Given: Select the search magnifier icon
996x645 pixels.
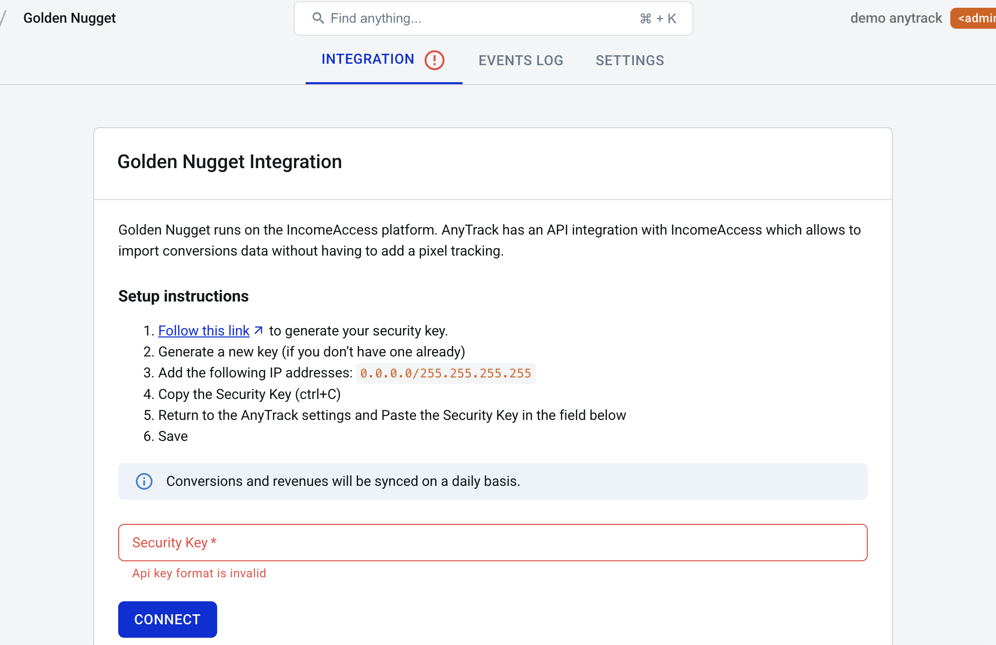Looking at the screenshot, I should pos(314,18).
